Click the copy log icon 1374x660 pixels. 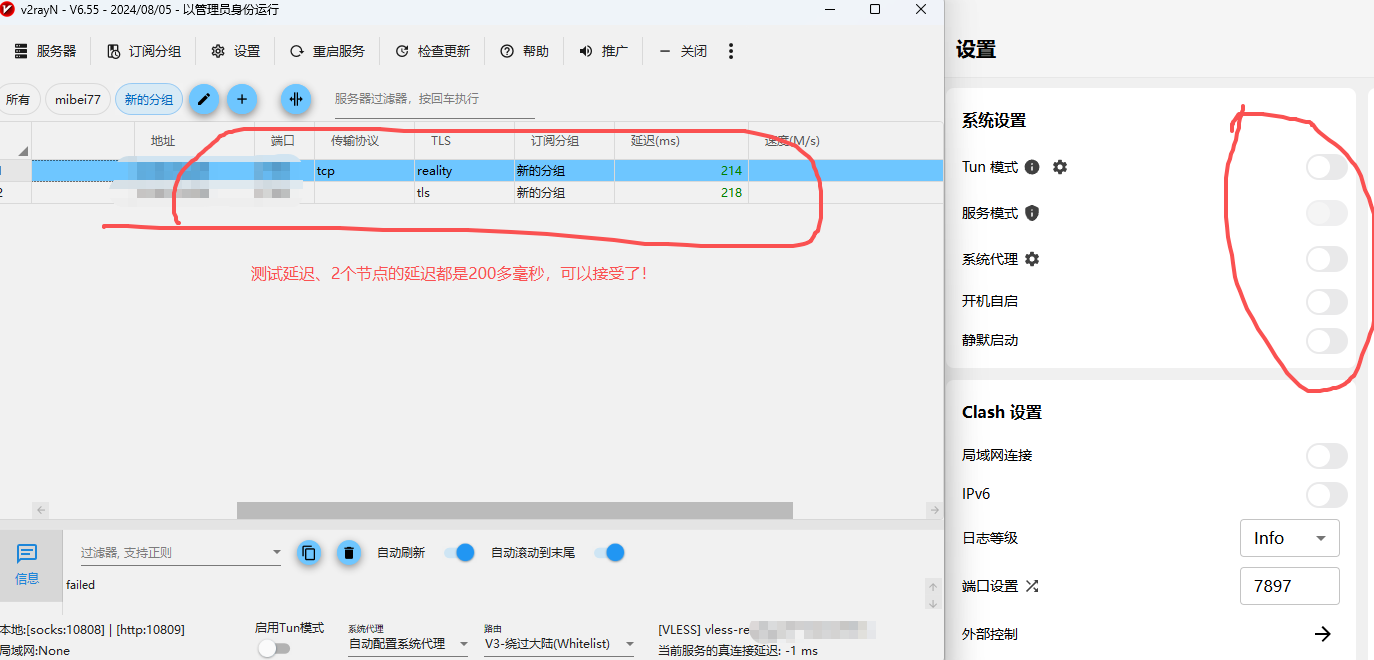tap(309, 552)
